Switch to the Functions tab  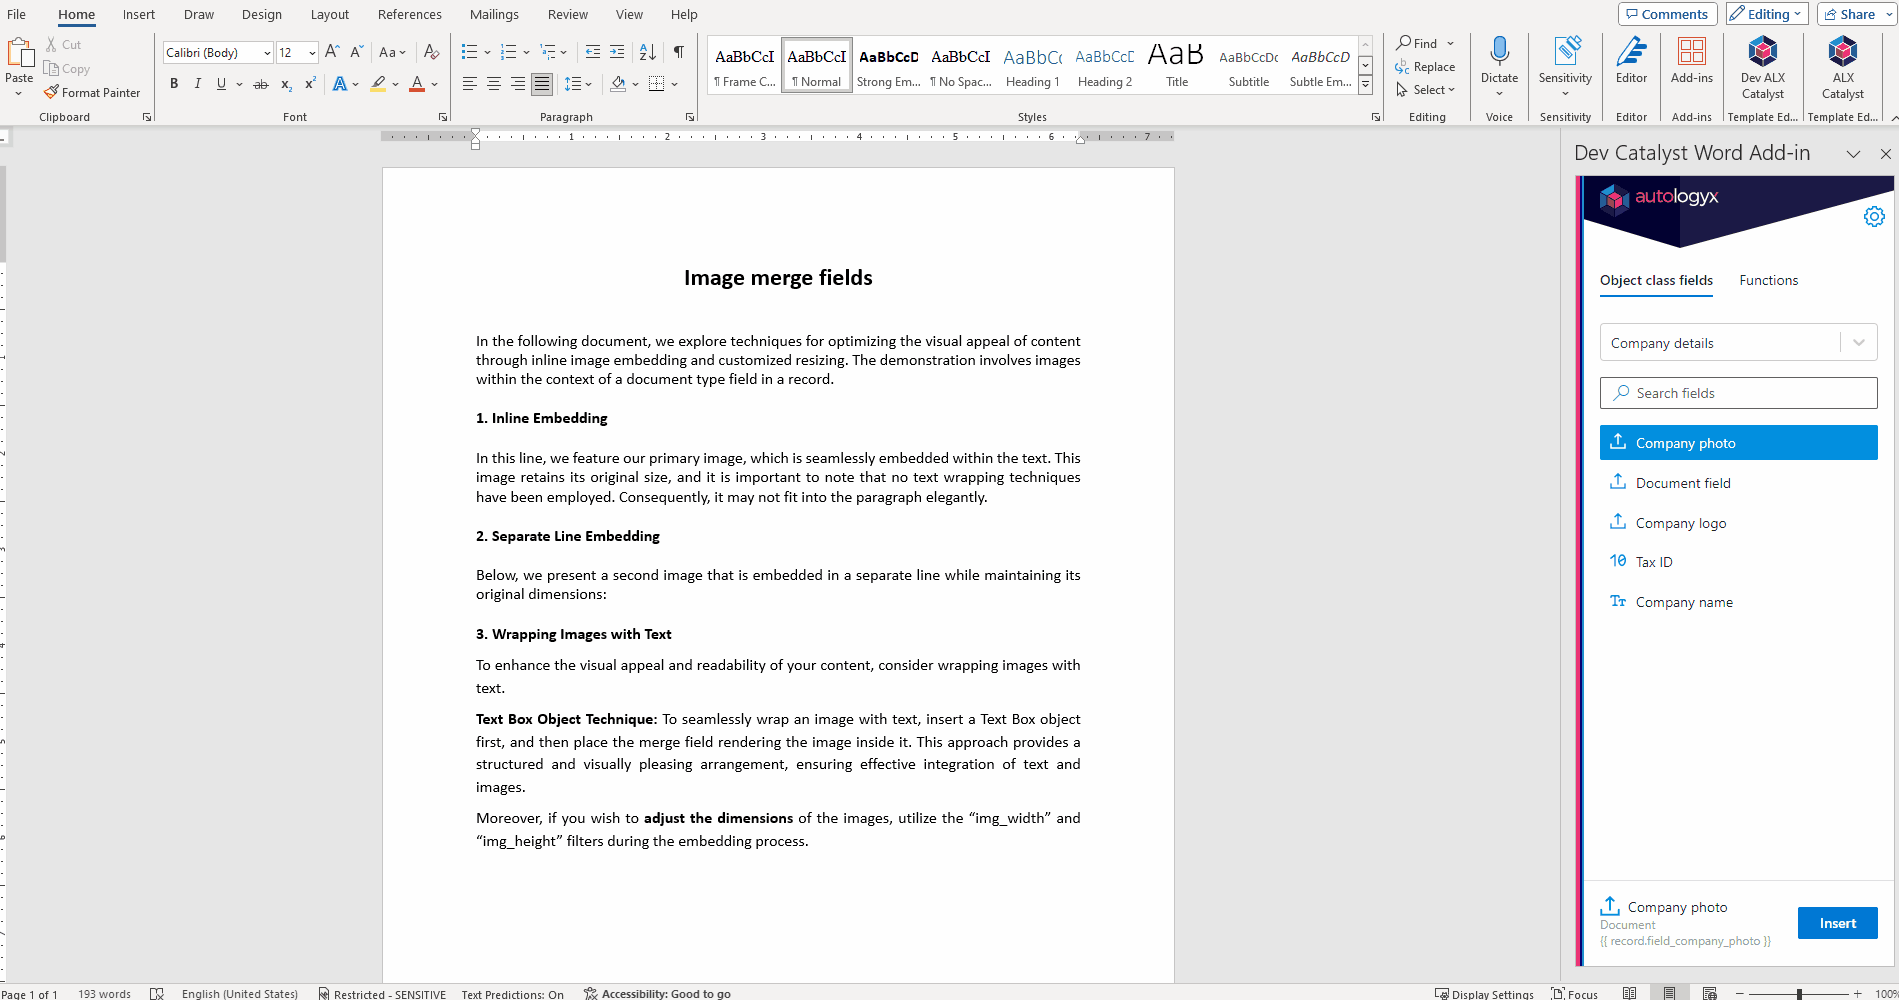[x=1768, y=281]
